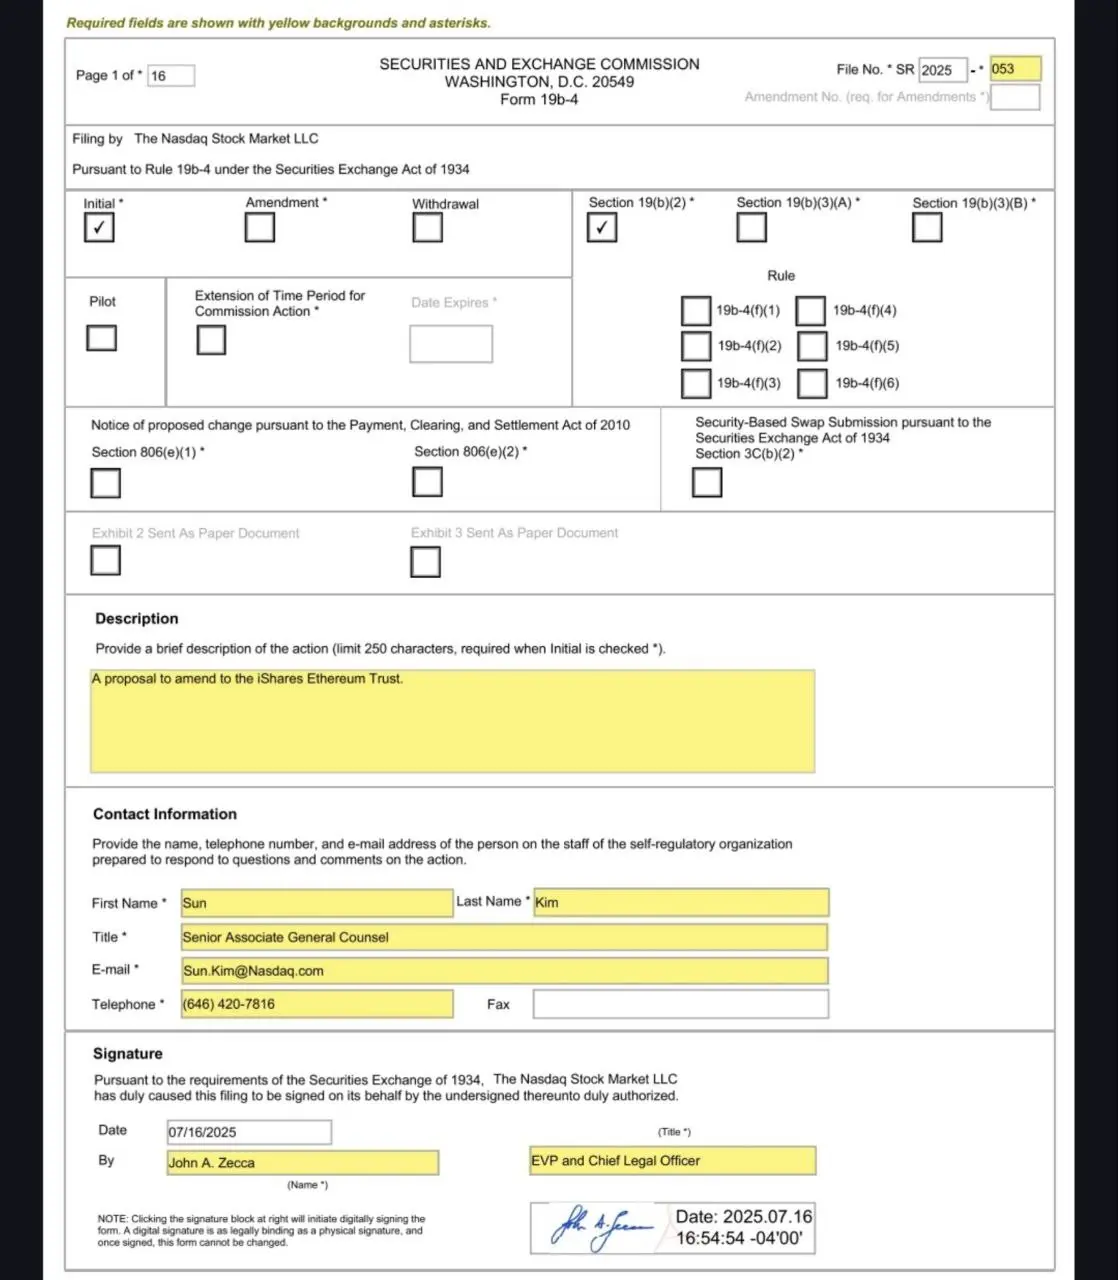Check the Rule 19b-4(f)(4) checkbox

coord(811,311)
